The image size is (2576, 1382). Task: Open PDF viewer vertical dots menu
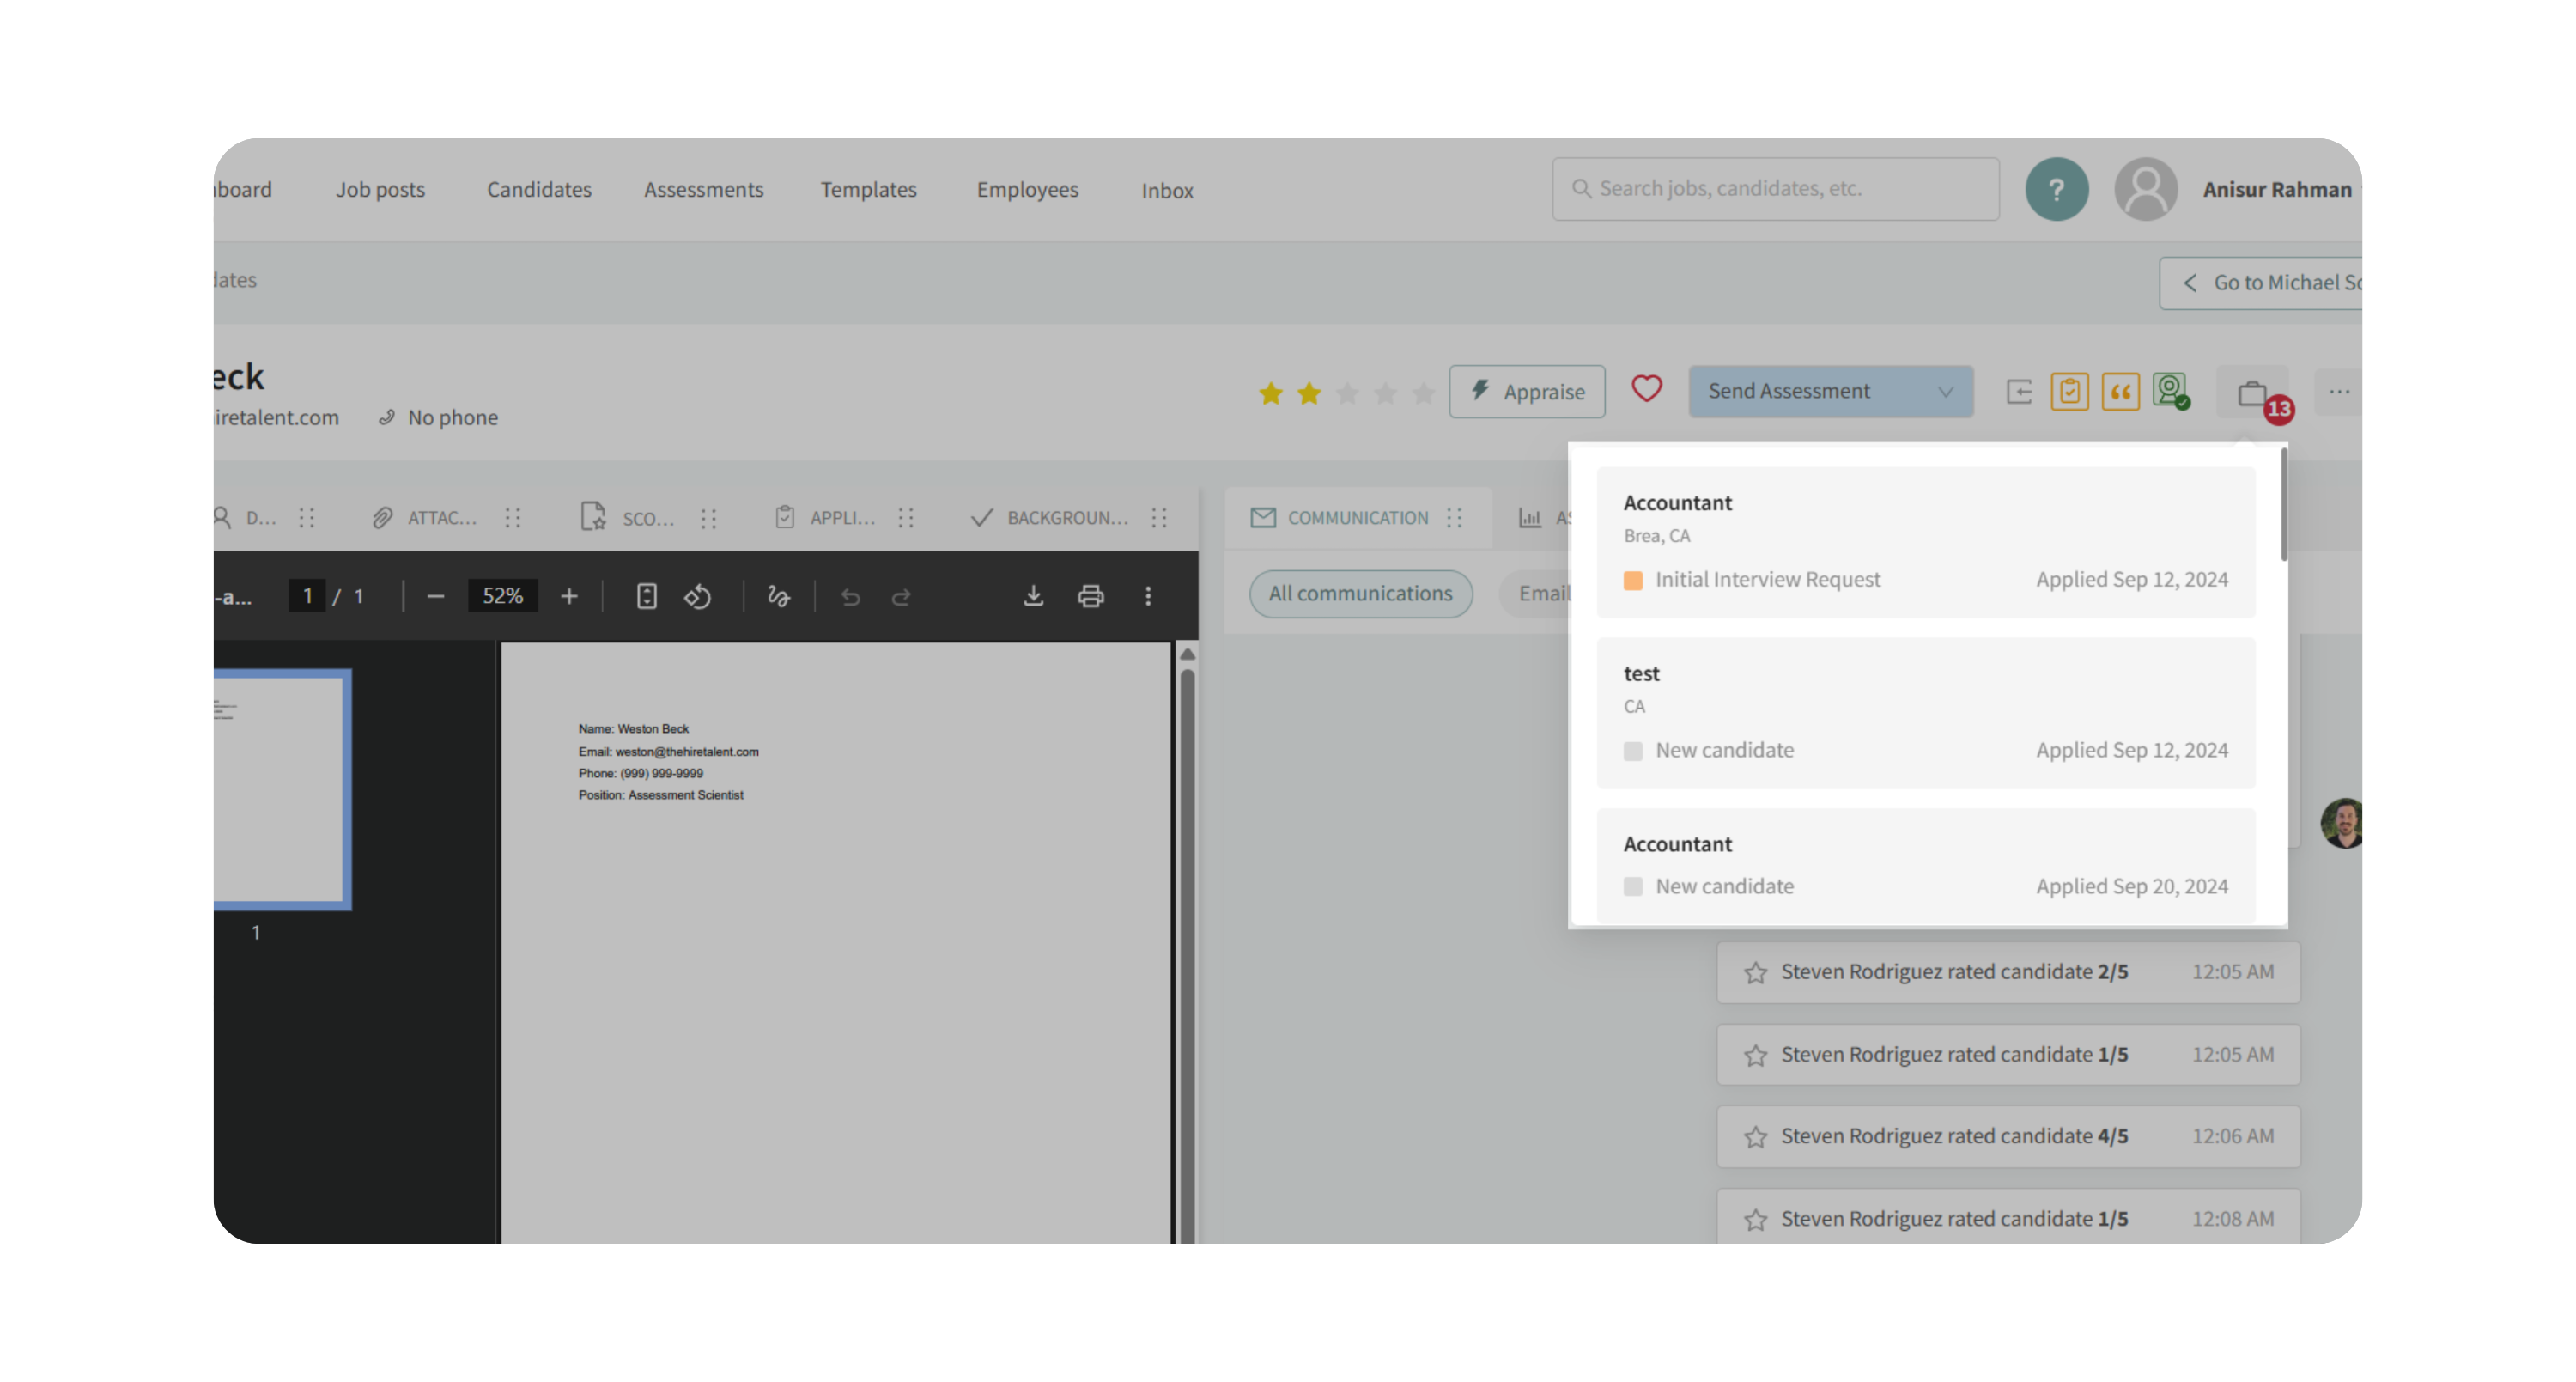(1147, 596)
